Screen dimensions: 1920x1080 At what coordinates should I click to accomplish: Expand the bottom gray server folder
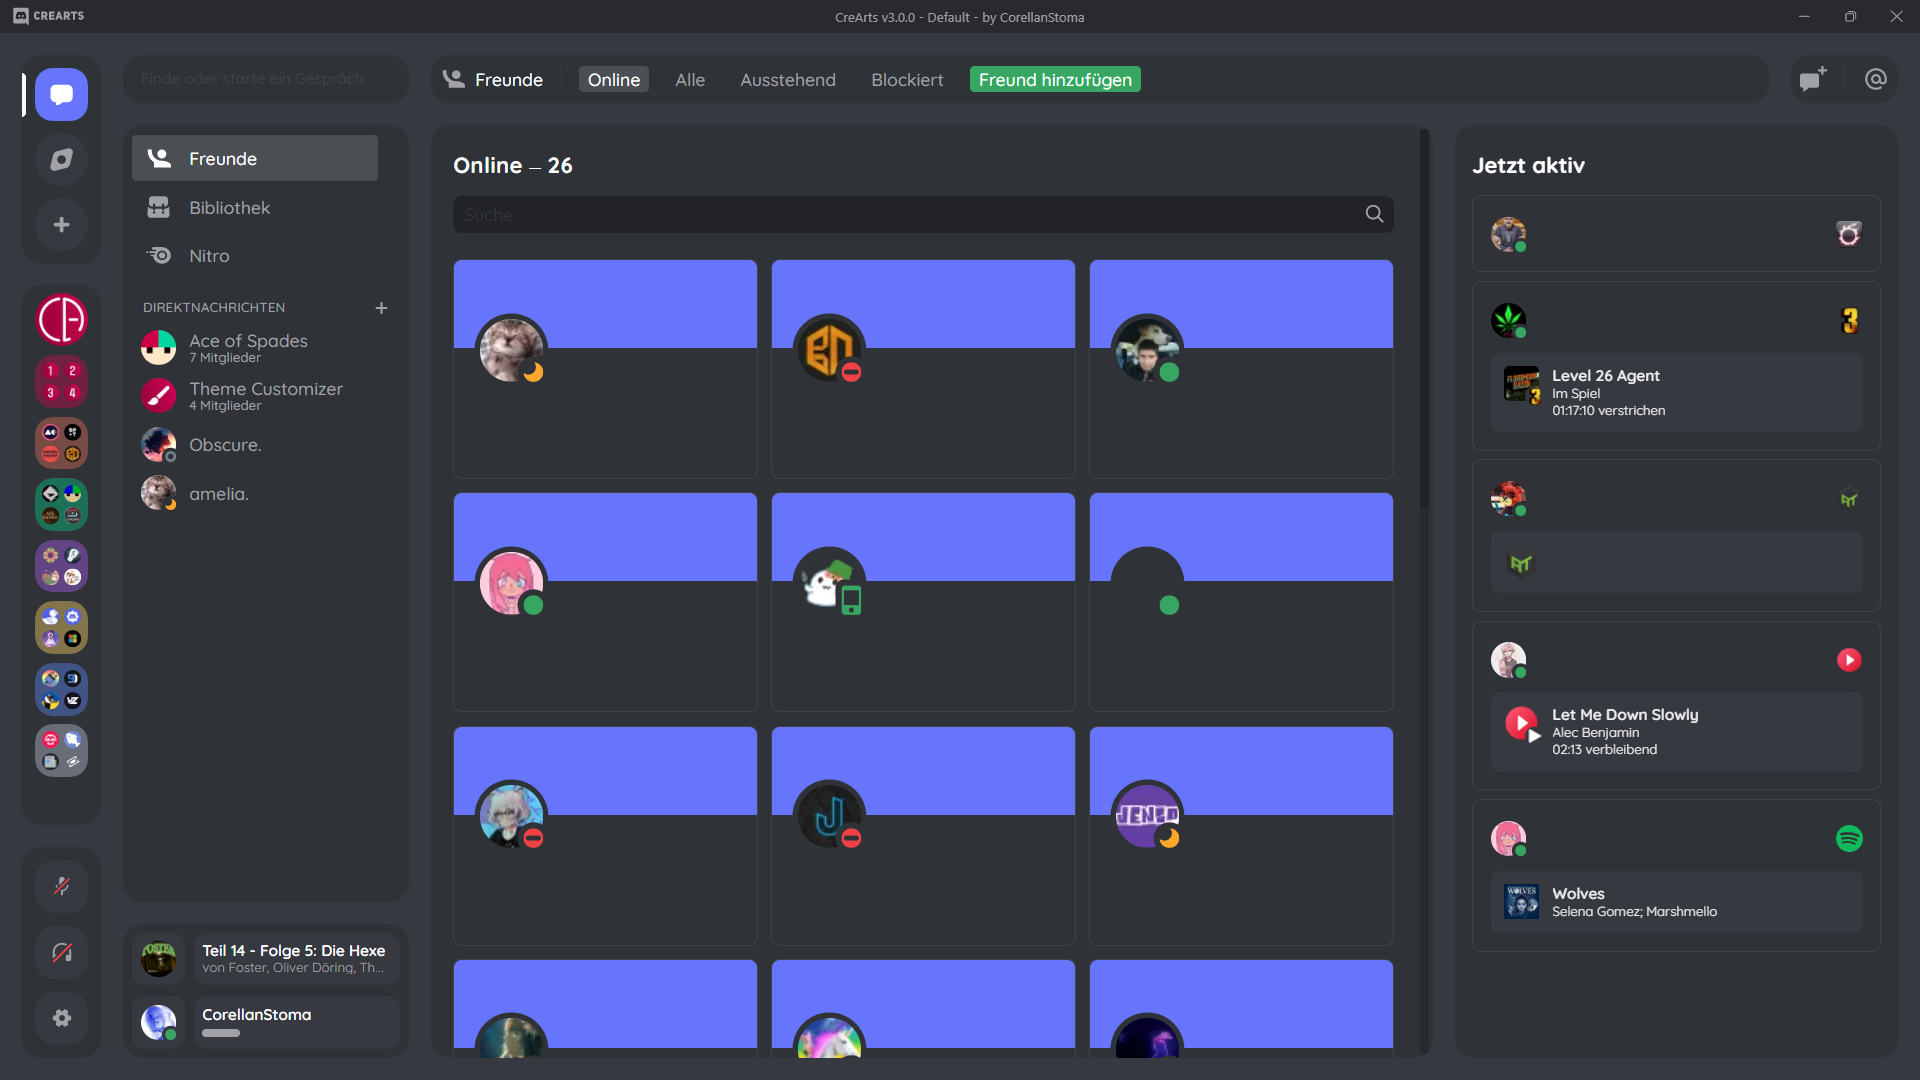pos(61,751)
